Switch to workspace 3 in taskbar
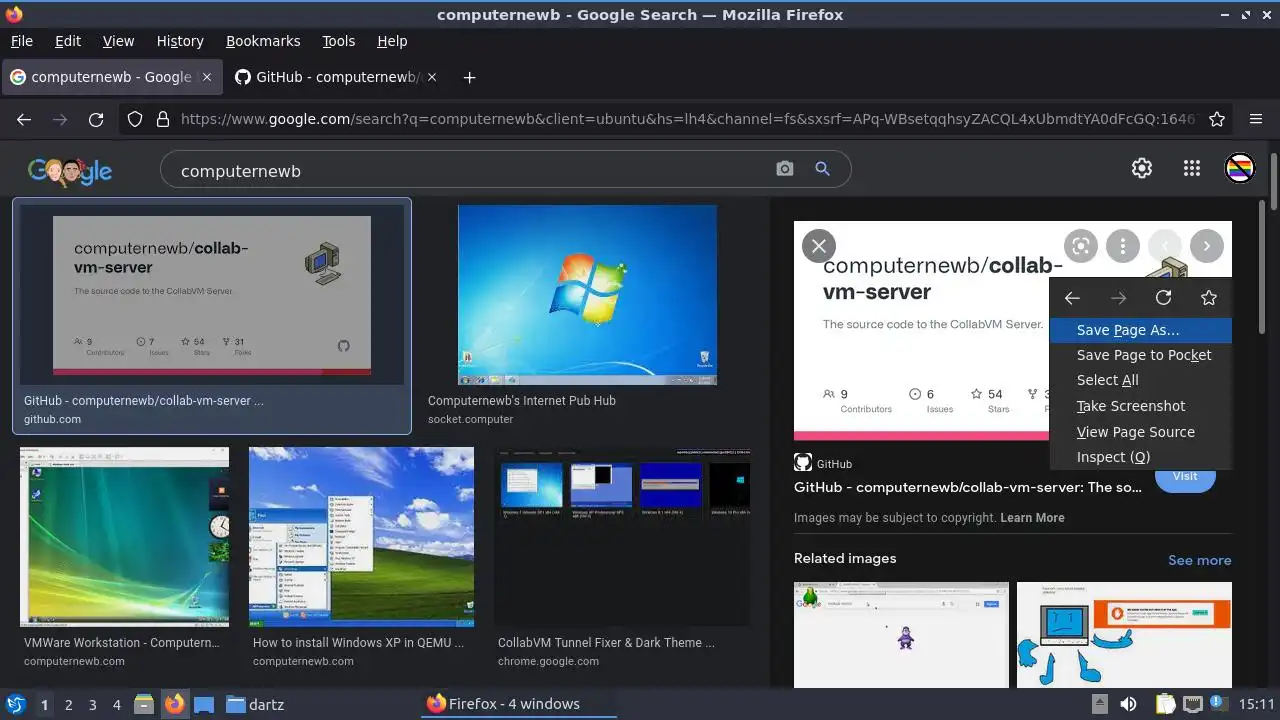The width and height of the screenshot is (1280, 720). click(92, 704)
